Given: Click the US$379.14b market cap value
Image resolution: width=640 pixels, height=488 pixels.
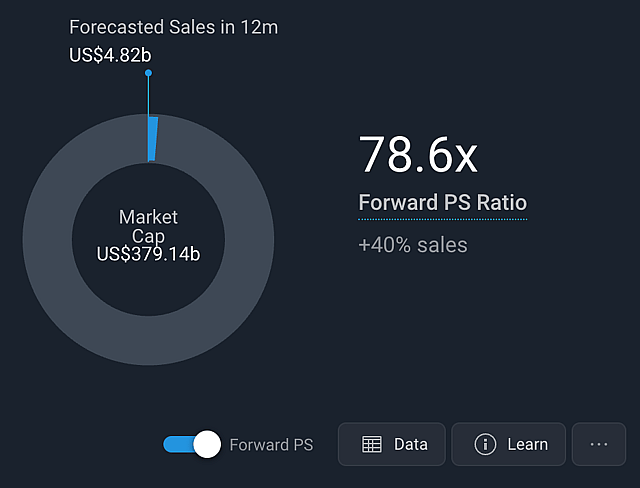Looking at the screenshot, I should [x=148, y=254].
